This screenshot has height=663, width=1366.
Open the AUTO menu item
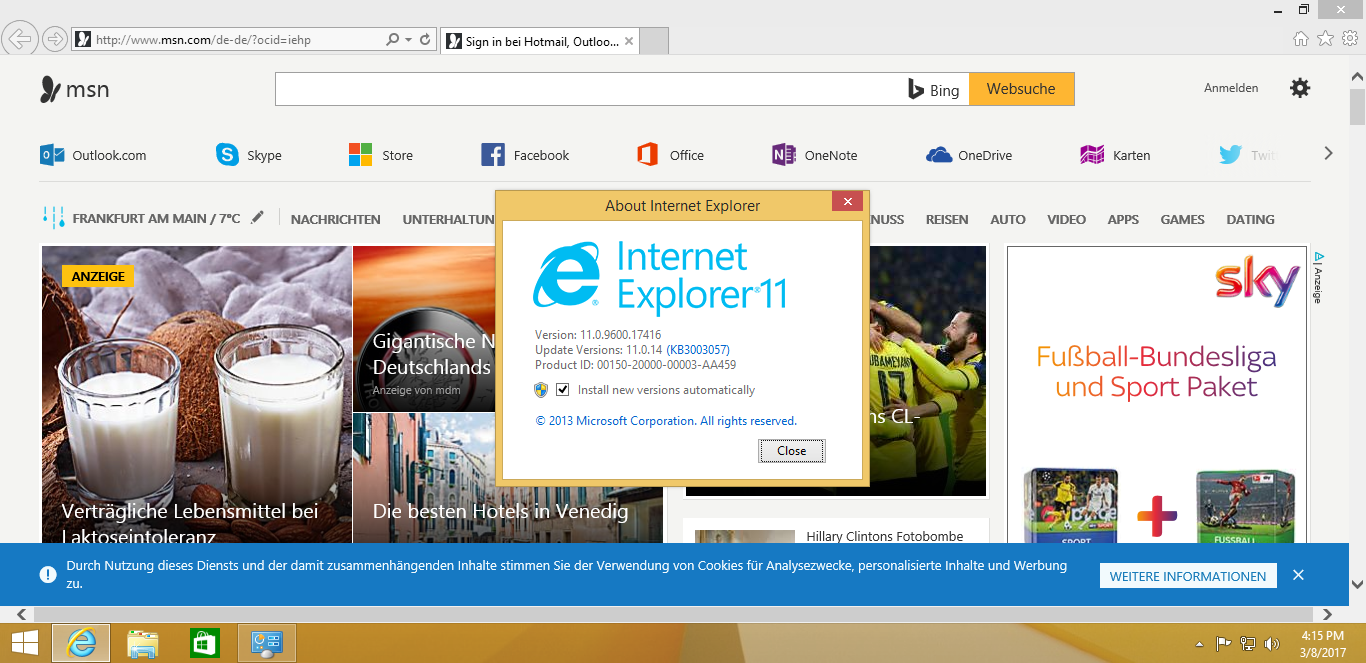coord(1008,219)
